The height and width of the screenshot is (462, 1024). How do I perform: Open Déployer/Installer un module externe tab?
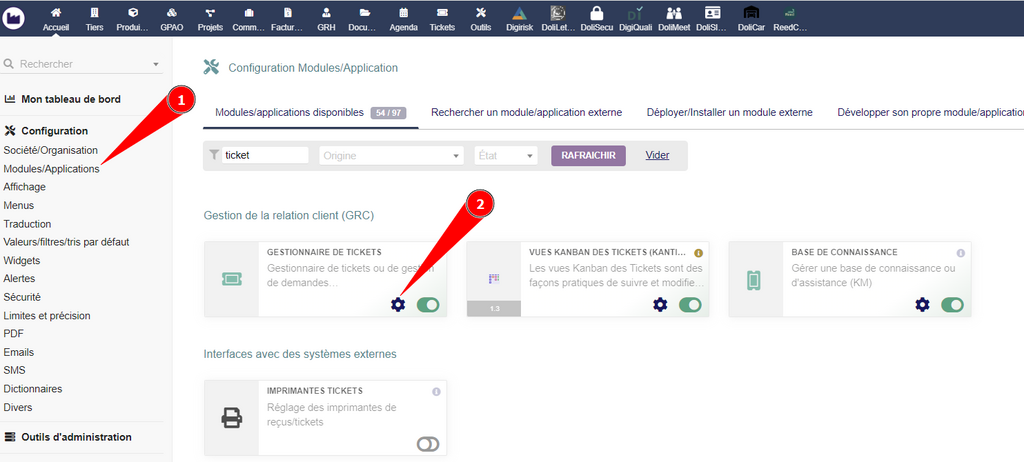[729, 113]
